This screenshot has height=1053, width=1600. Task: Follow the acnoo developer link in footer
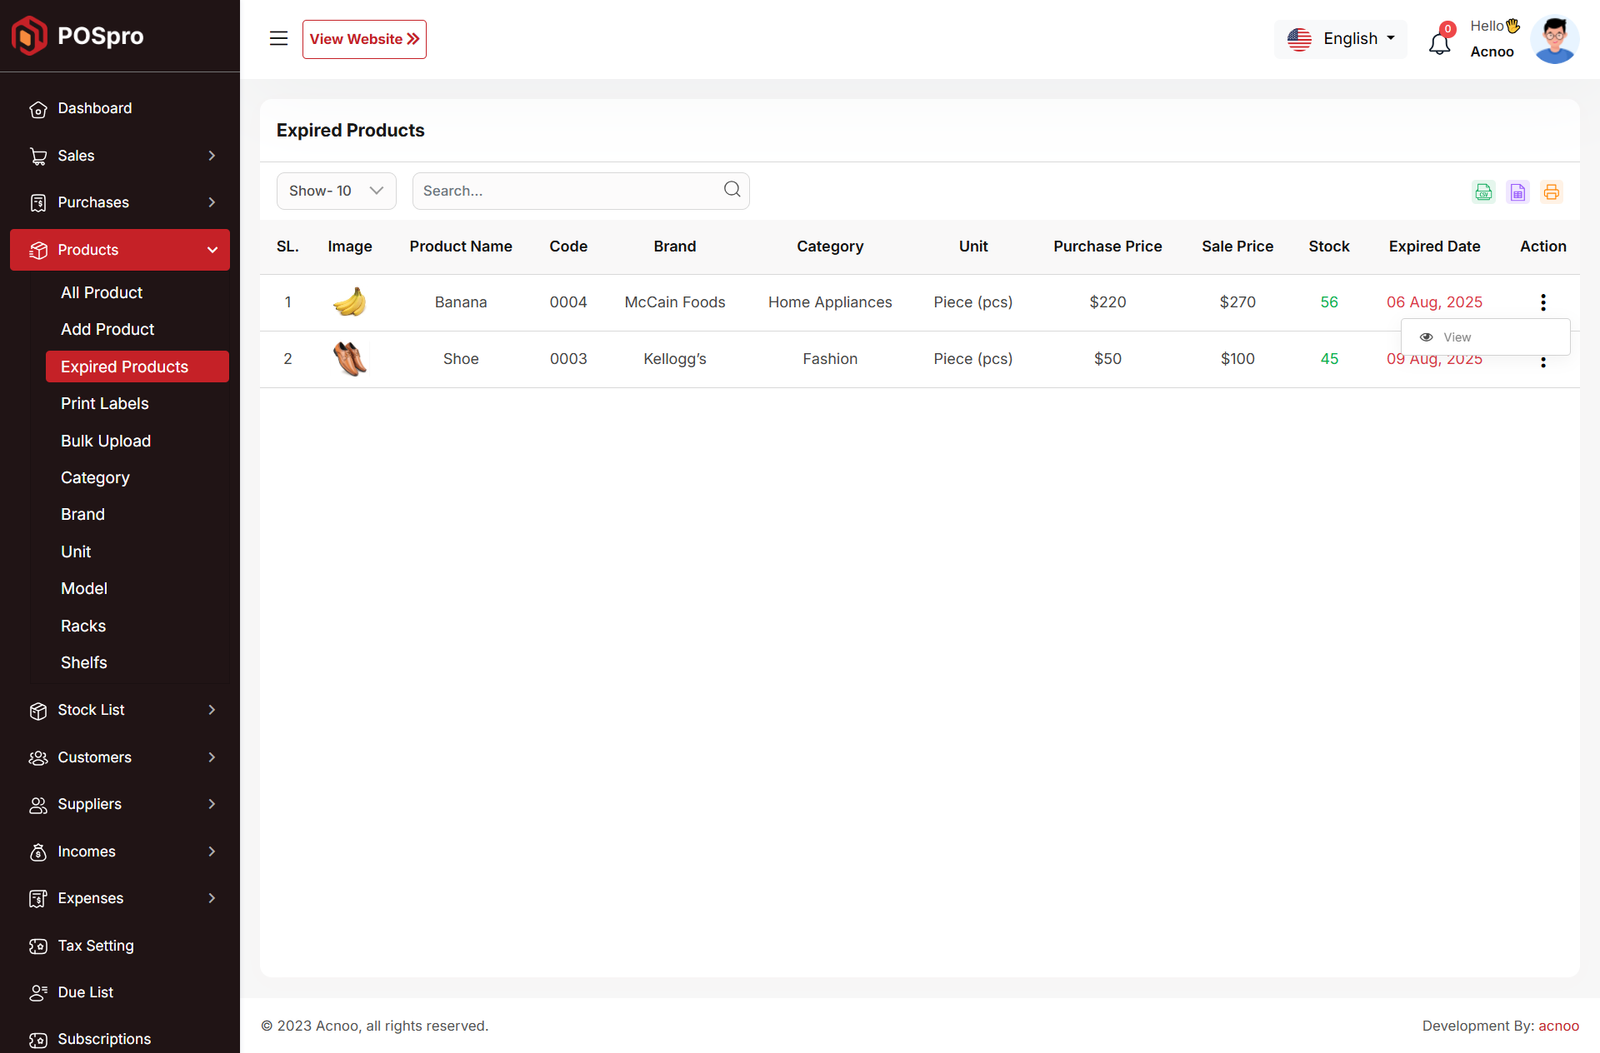1558,1026
